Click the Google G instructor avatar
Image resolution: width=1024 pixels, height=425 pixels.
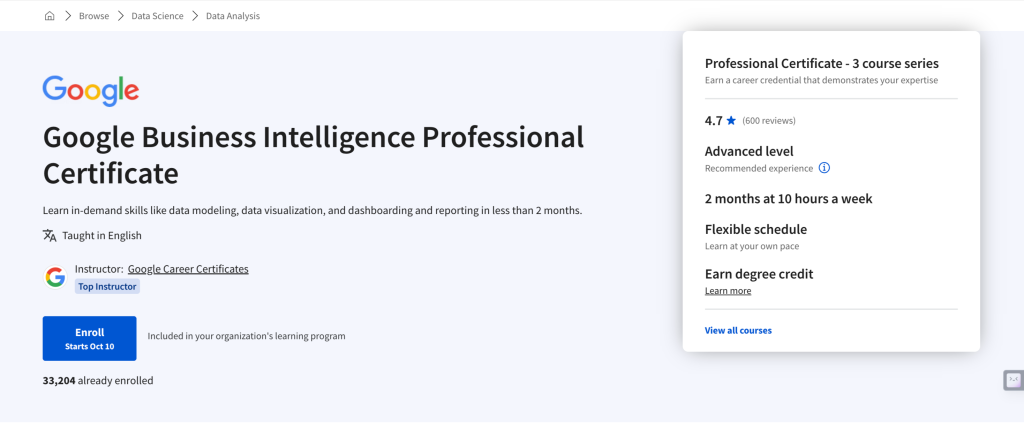point(56,277)
